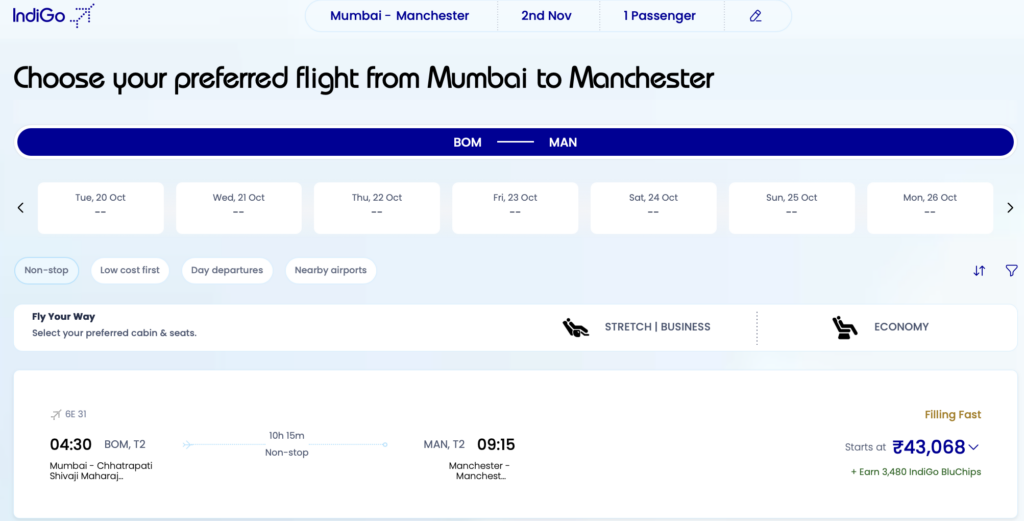This screenshot has width=1024, height=521.
Task: Click the sort arrows icon
Action: (x=979, y=270)
